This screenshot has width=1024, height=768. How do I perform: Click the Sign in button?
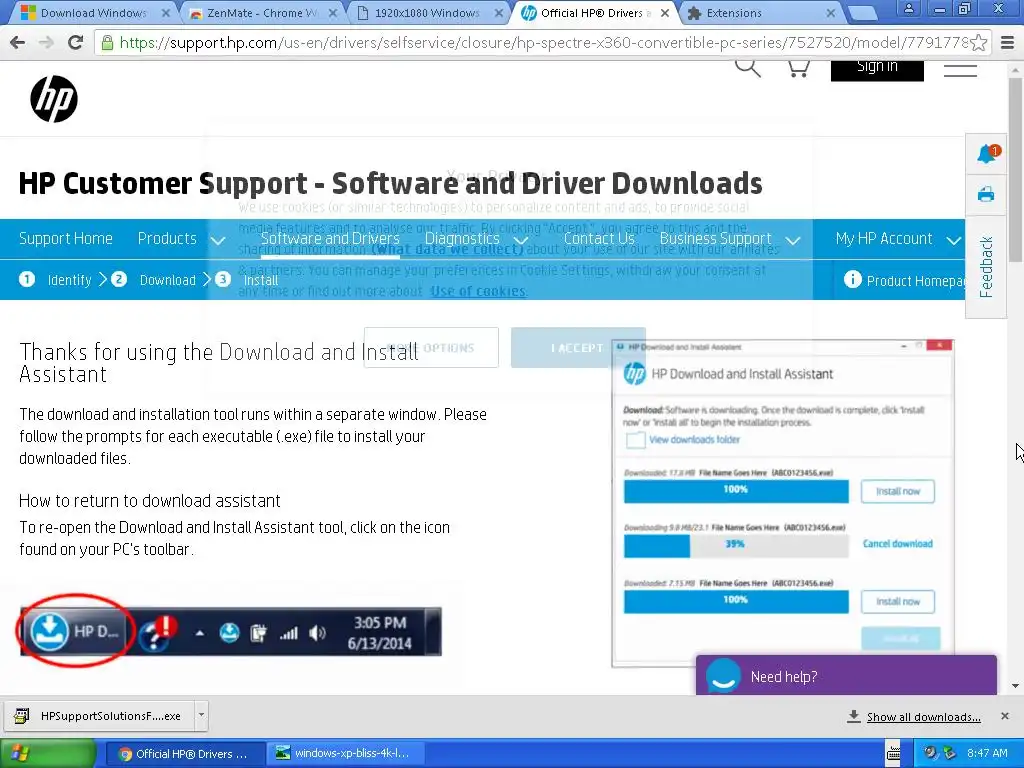click(877, 69)
